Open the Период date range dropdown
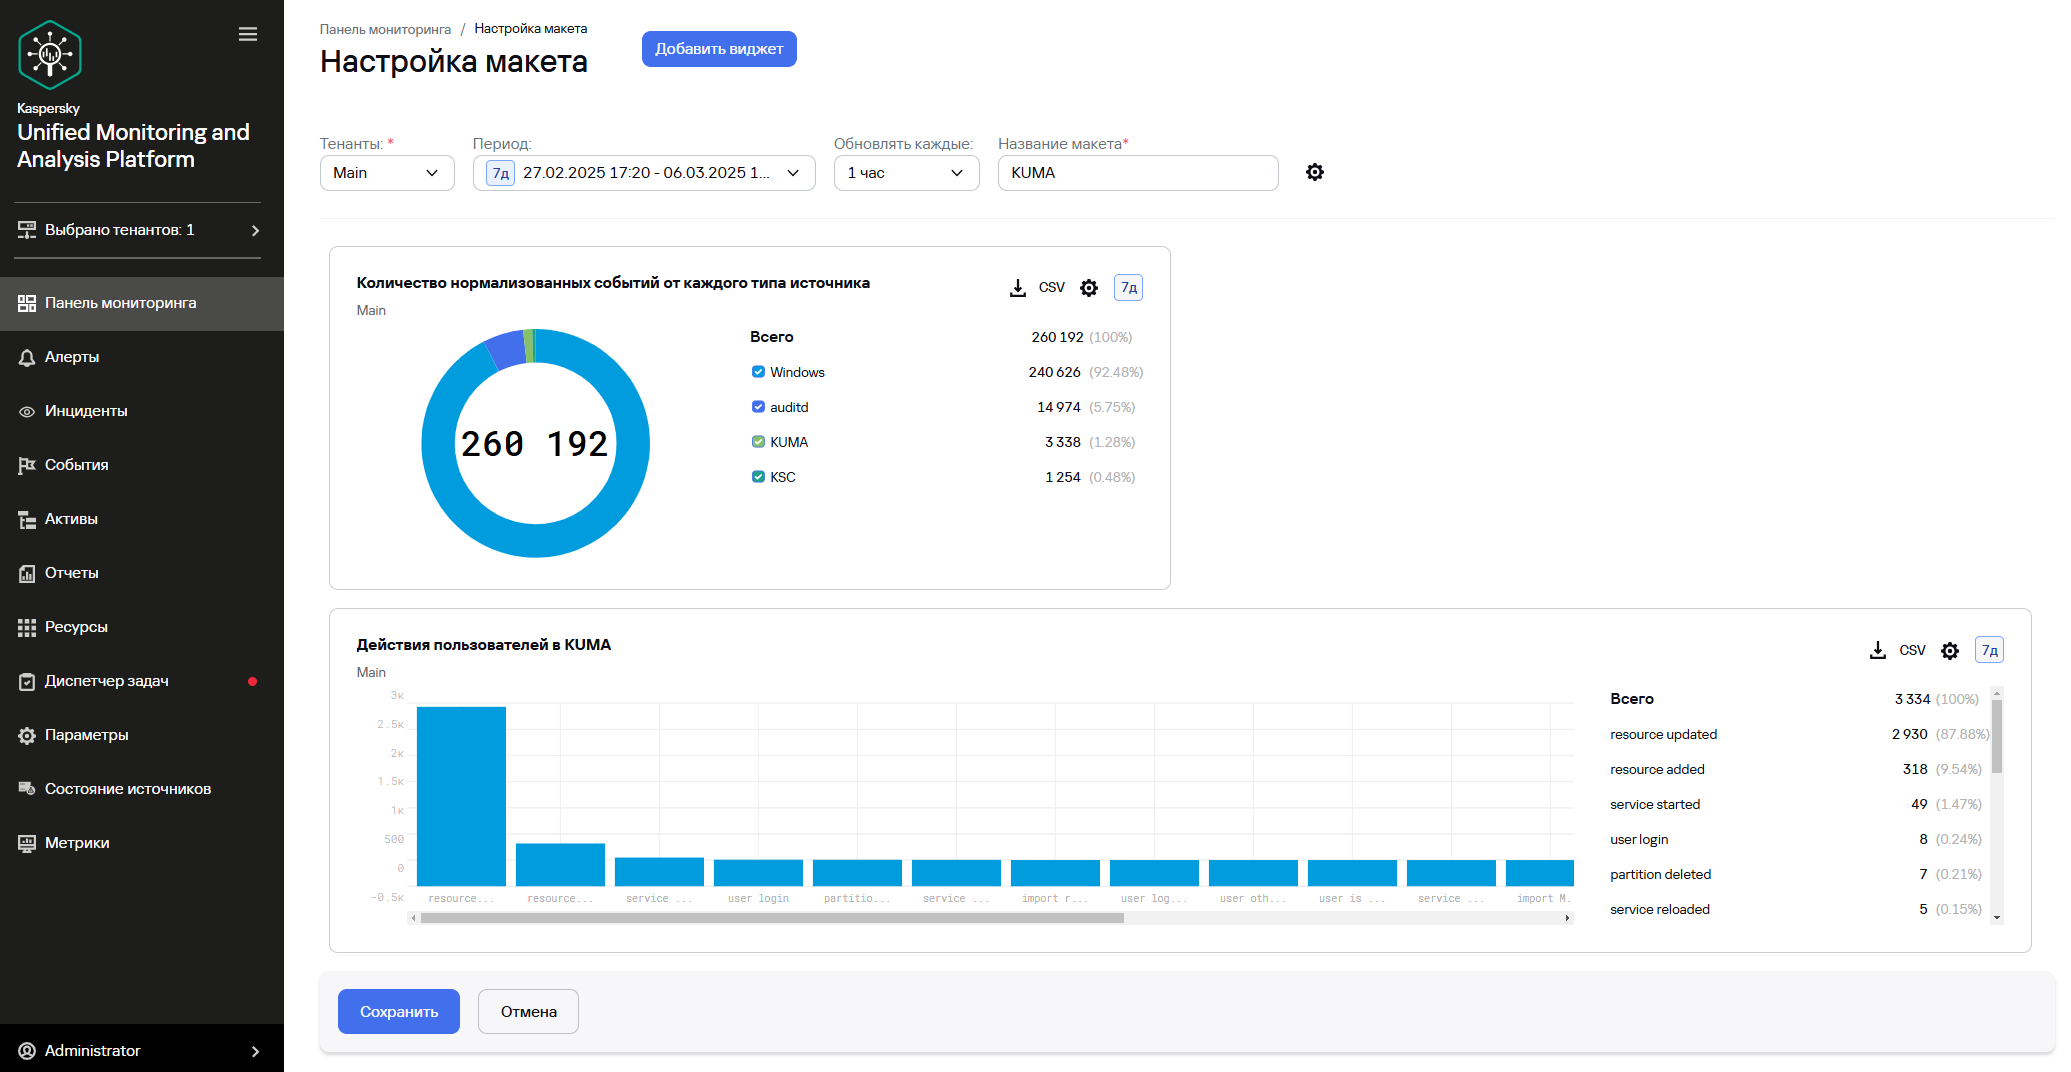 644,173
